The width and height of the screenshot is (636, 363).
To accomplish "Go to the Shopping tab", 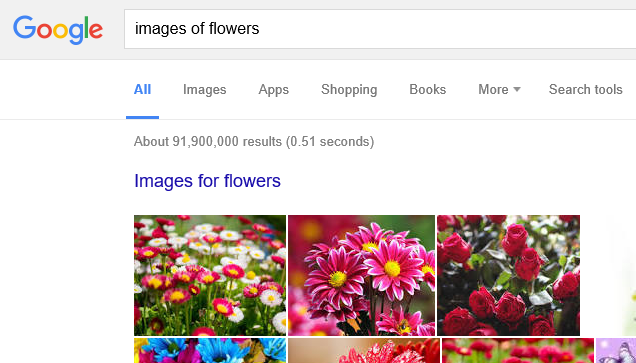I will click(x=349, y=90).
